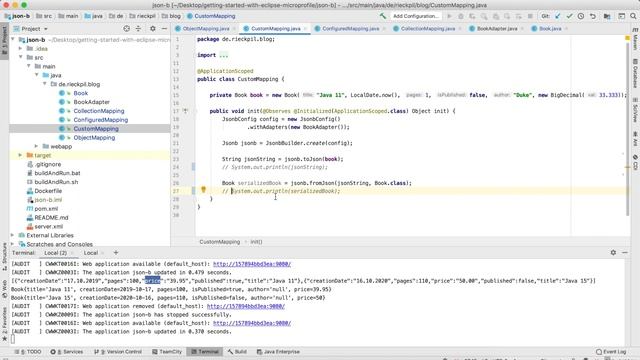Select ObjectMapping in project tree
The image size is (640, 360).
(94, 138)
